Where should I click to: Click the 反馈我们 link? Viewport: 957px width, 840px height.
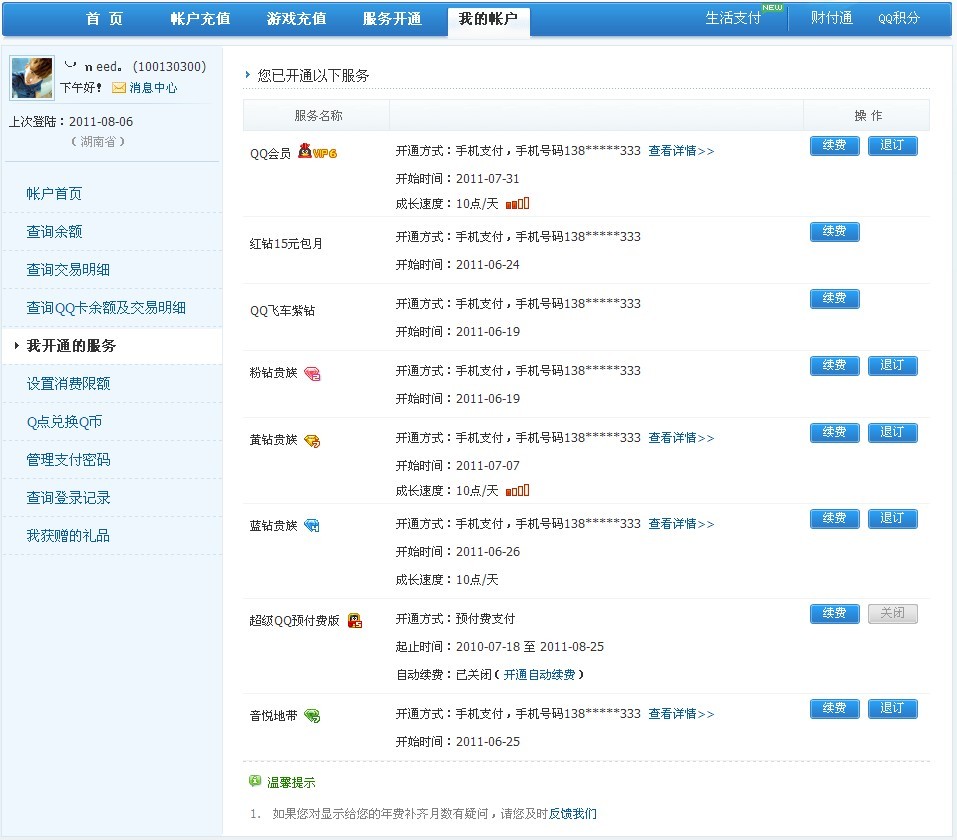click(572, 813)
